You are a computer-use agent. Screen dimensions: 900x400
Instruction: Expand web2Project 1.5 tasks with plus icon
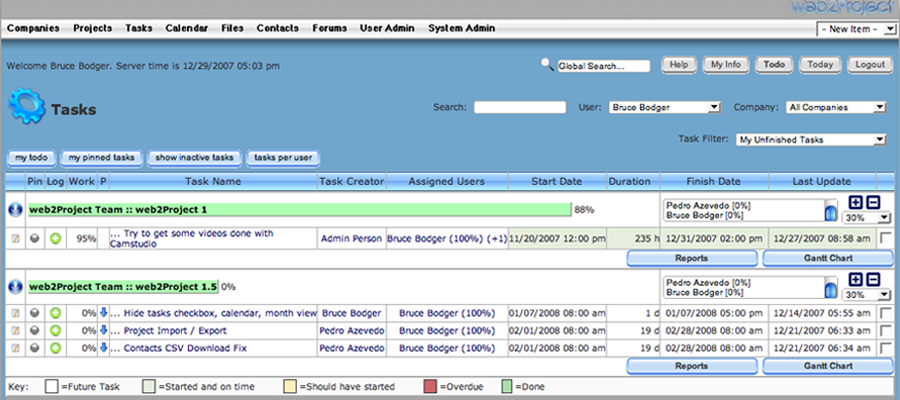click(x=855, y=279)
